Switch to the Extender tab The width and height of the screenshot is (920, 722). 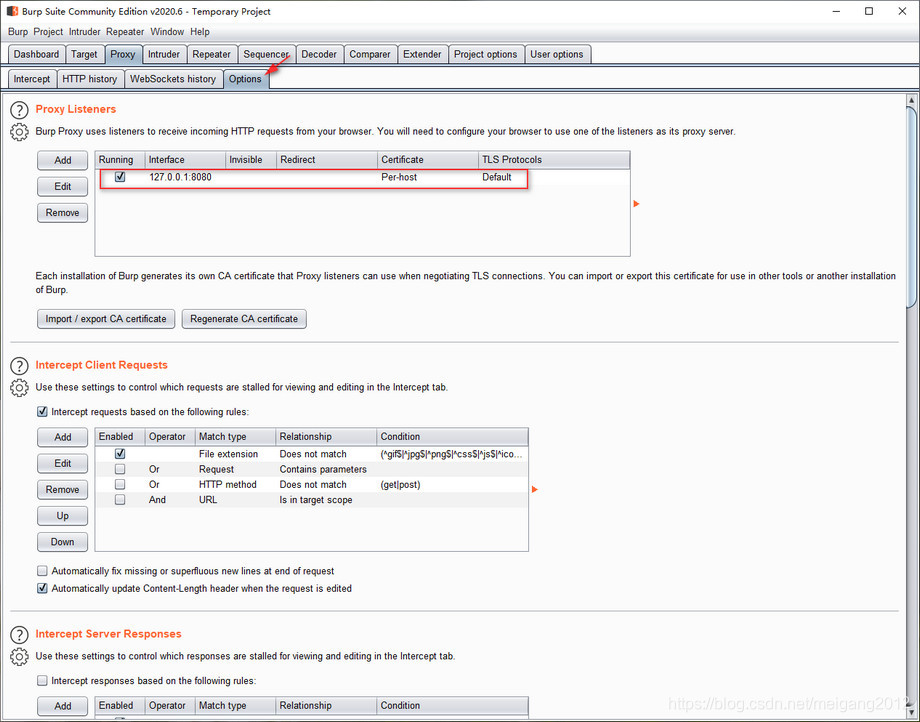422,54
